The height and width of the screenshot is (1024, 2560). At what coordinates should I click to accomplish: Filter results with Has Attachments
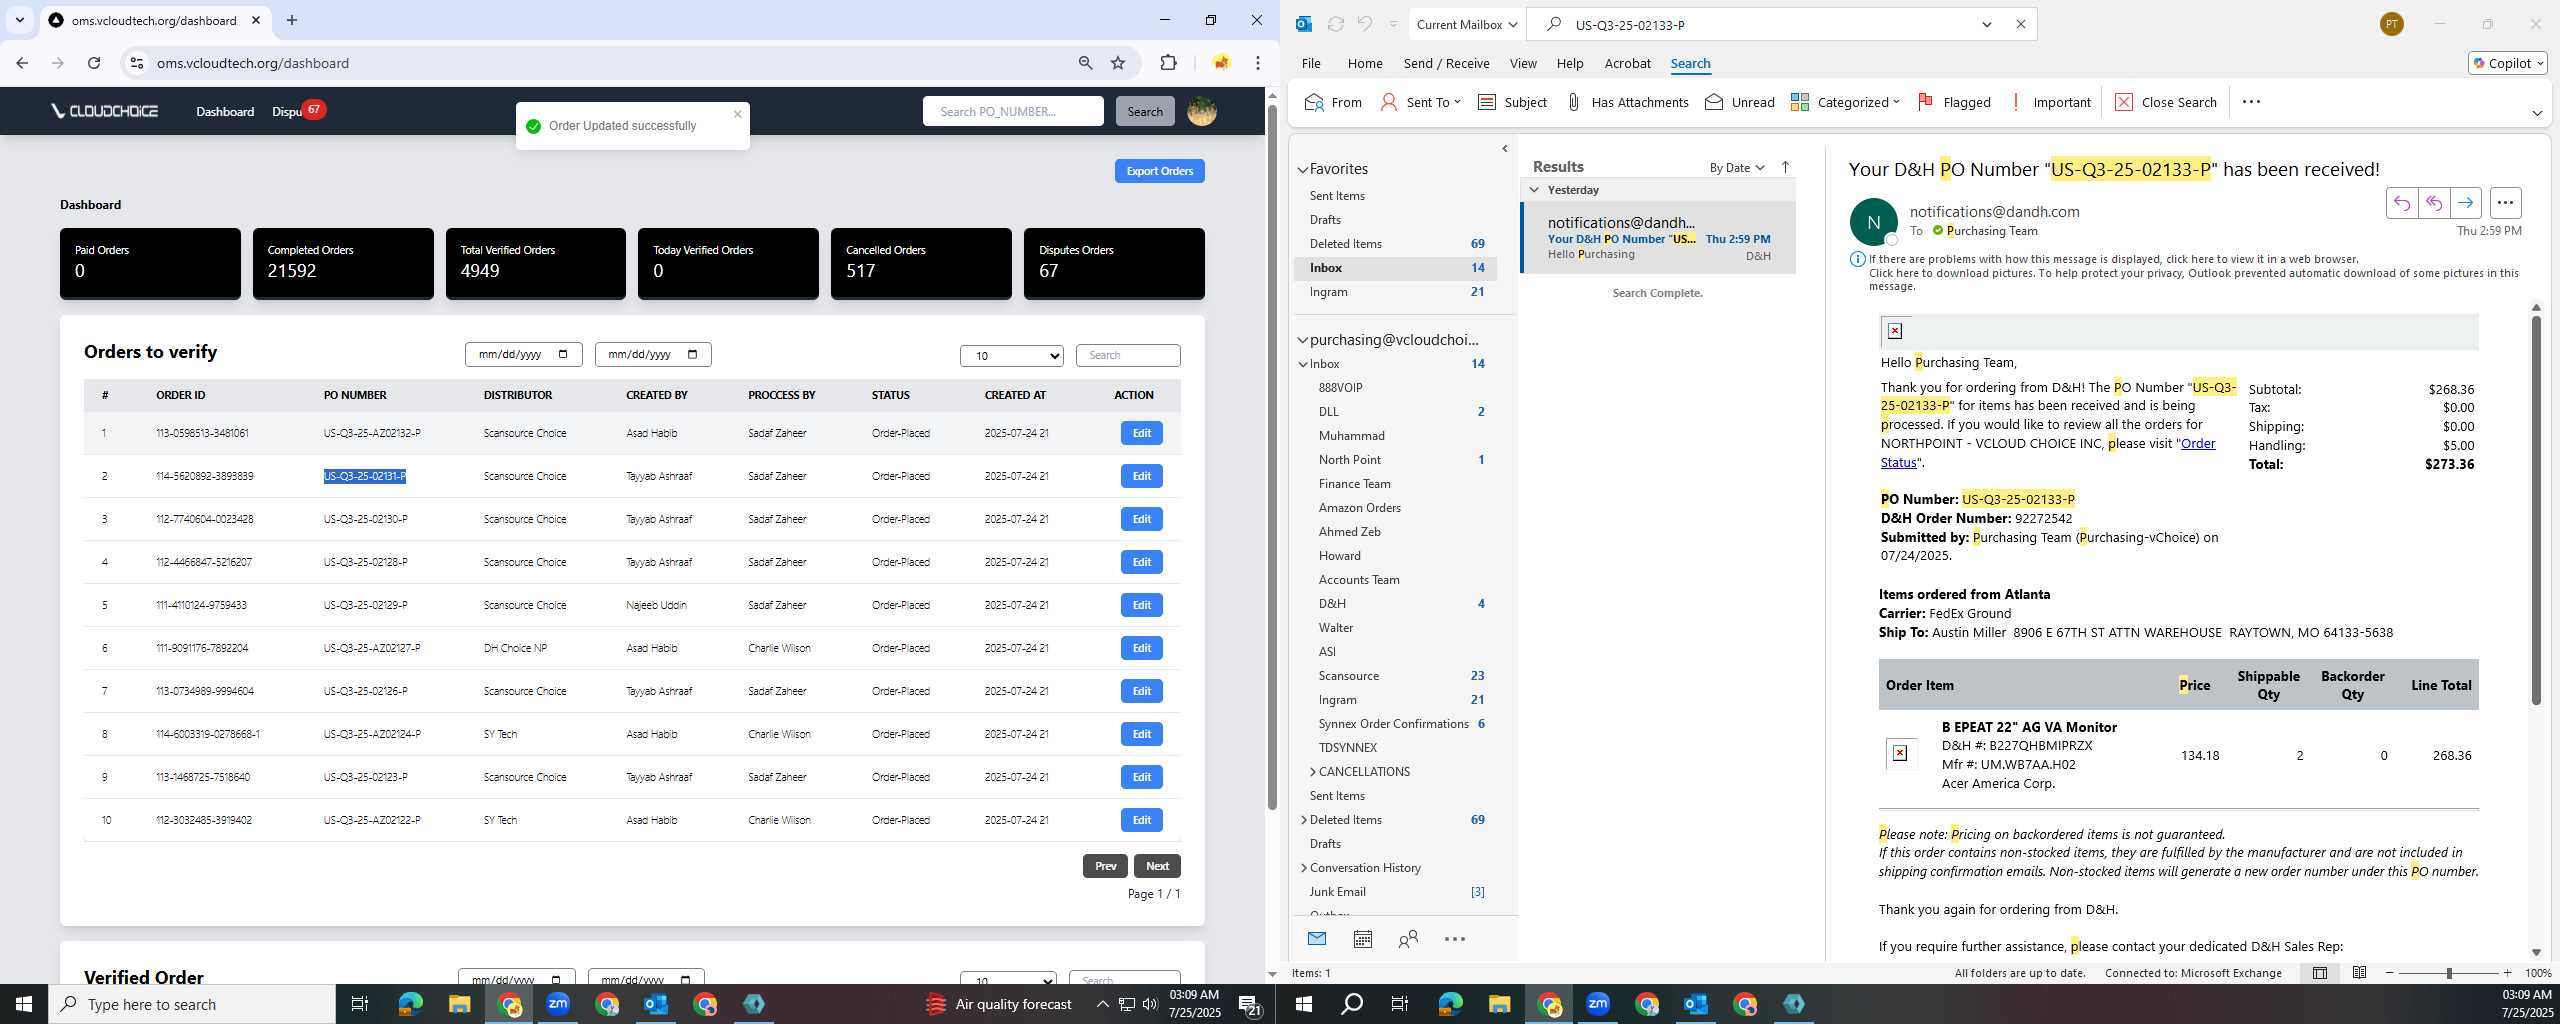coord(1627,102)
